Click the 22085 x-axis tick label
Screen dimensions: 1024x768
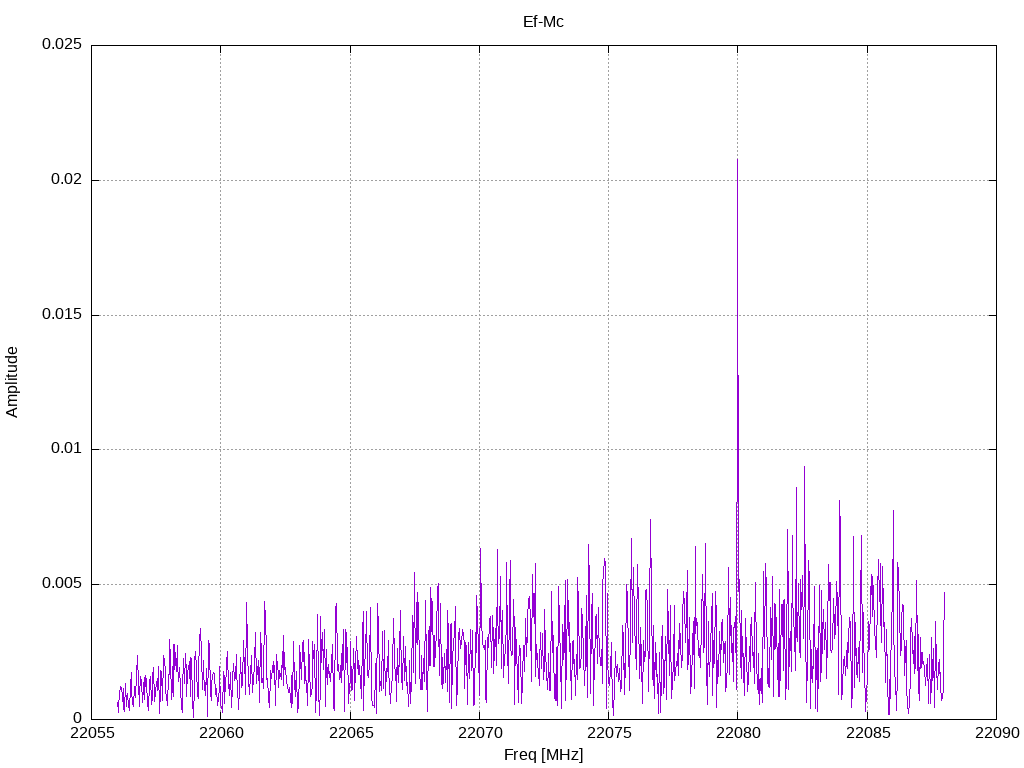[x=866, y=735]
